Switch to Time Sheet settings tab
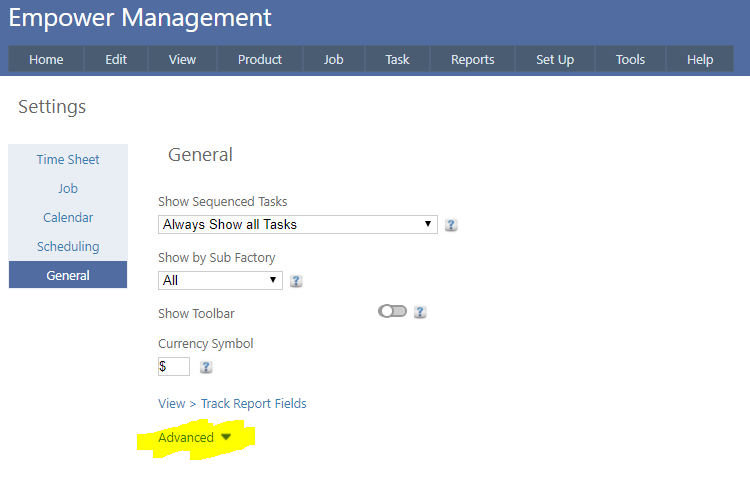The image size is (750, 477). coord(68,159)
